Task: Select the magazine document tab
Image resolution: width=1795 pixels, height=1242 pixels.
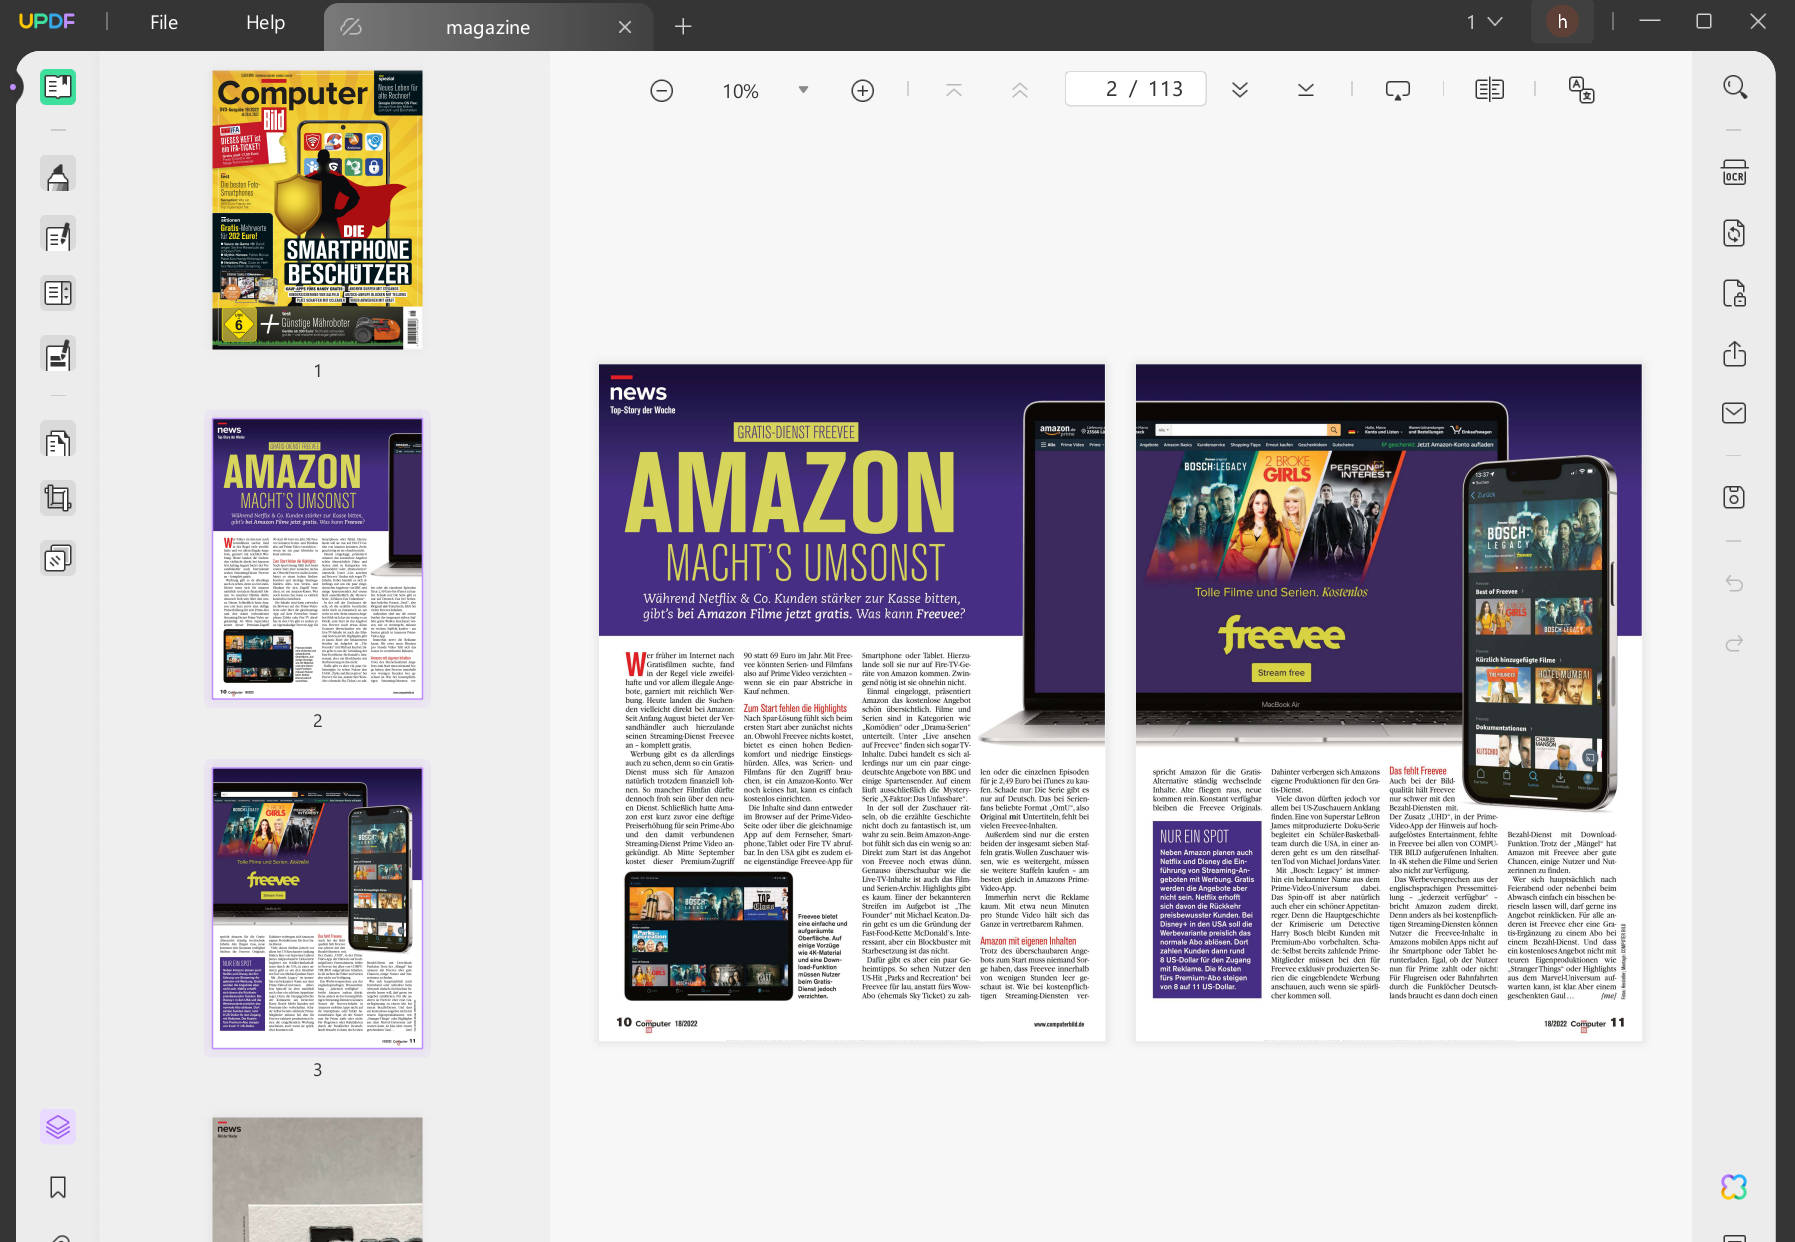Action: (x=488, y=27)
